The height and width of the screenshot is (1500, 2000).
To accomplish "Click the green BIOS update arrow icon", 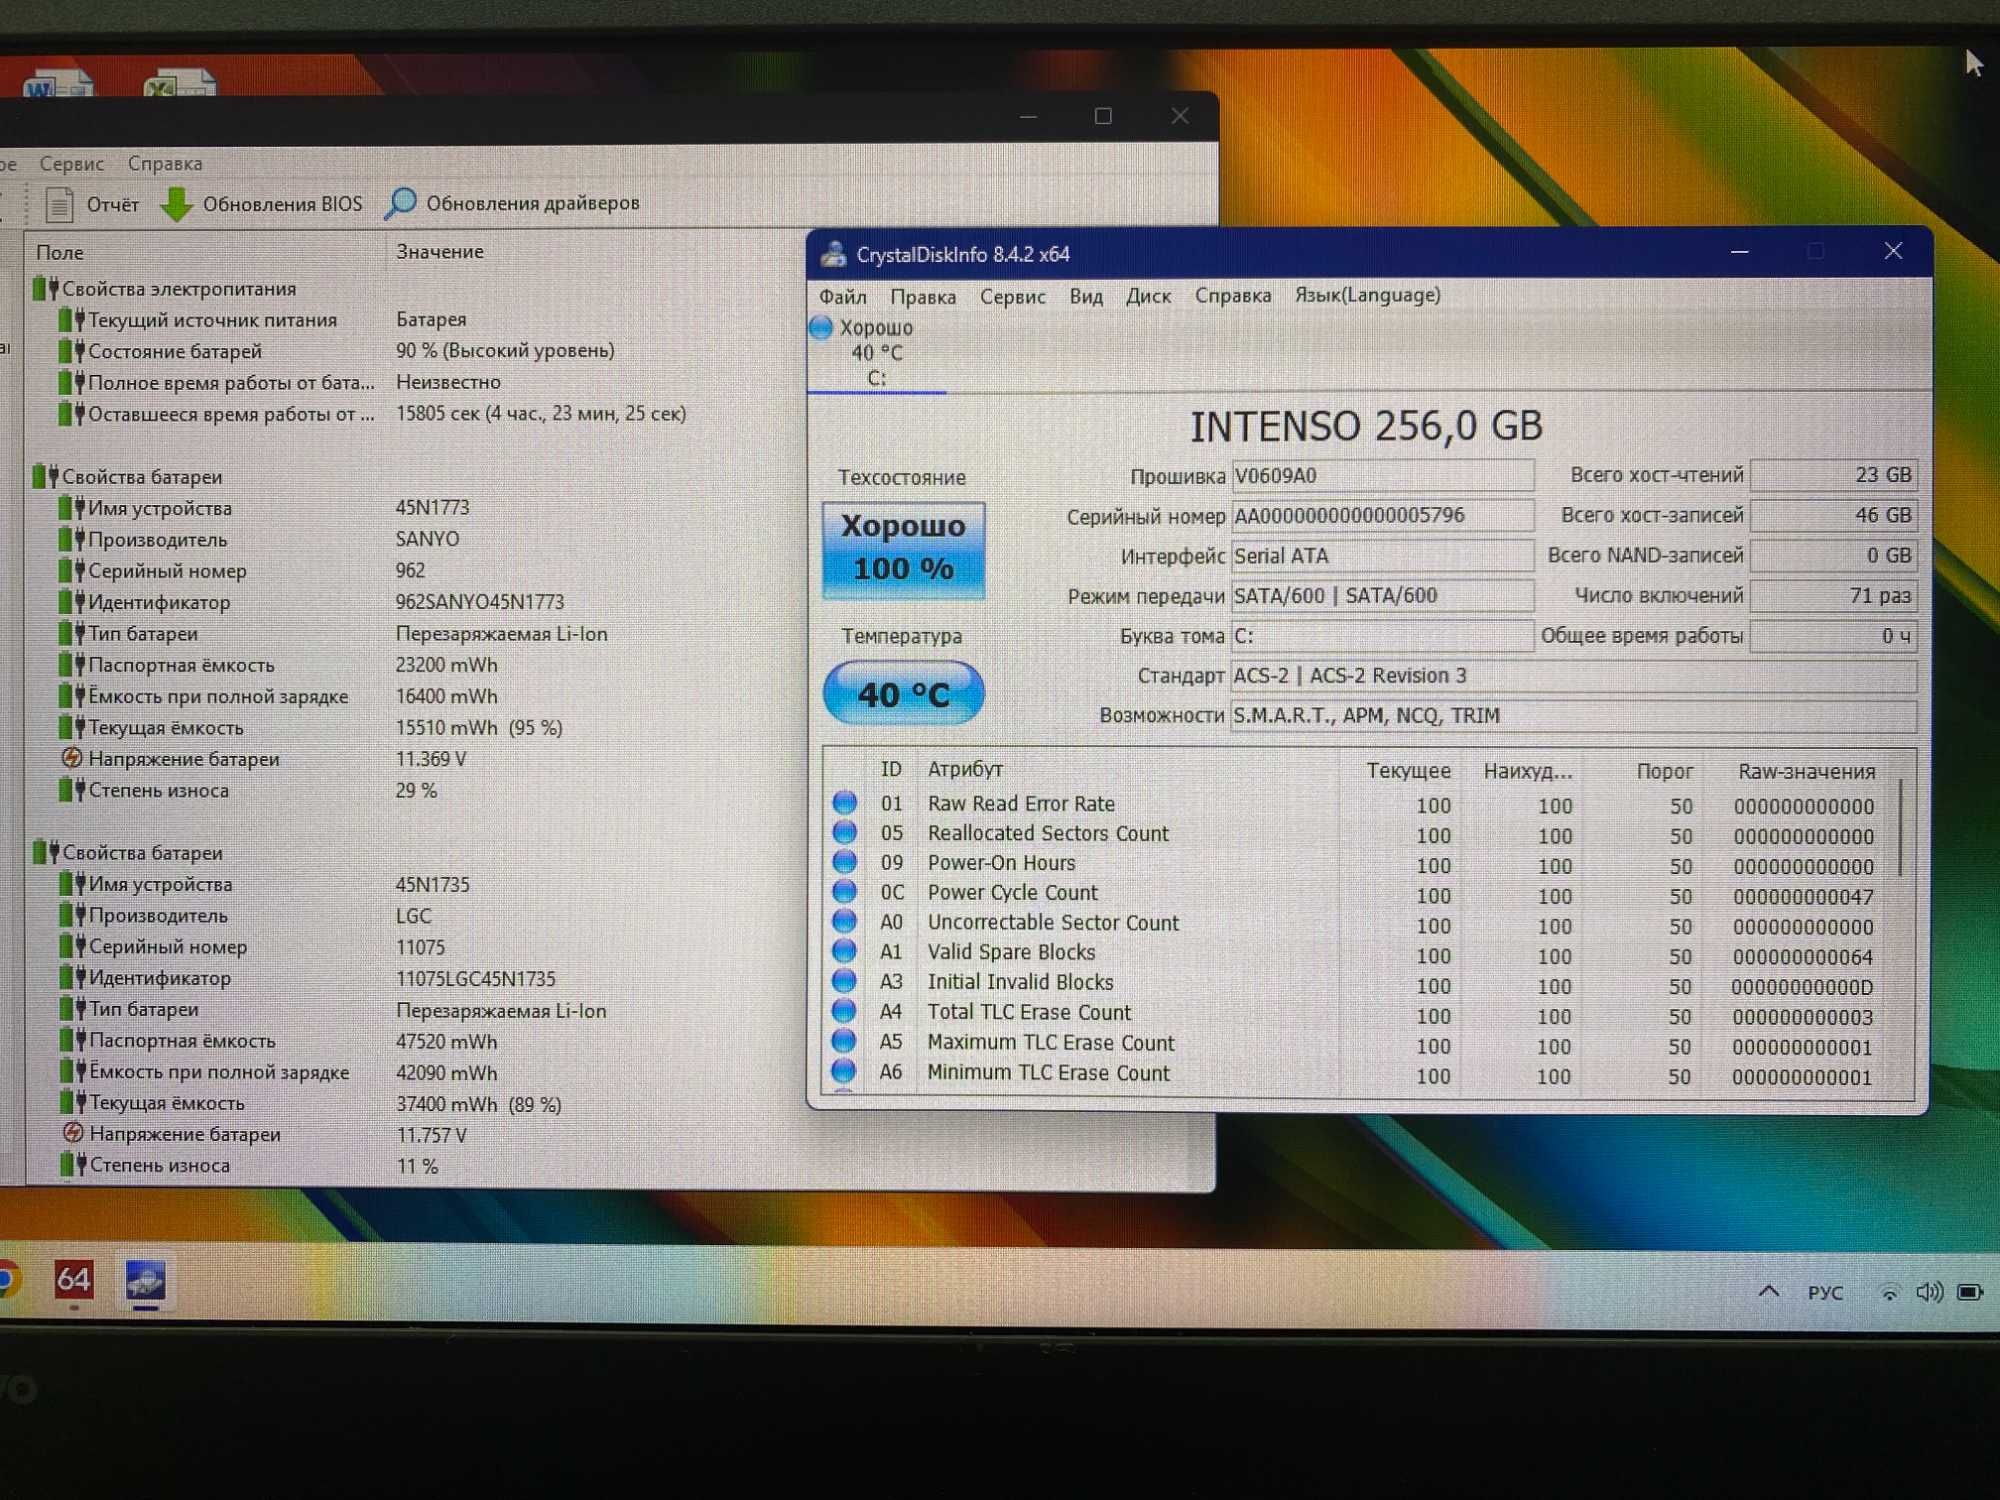I will pyautogui.click(x=177, y=204).
